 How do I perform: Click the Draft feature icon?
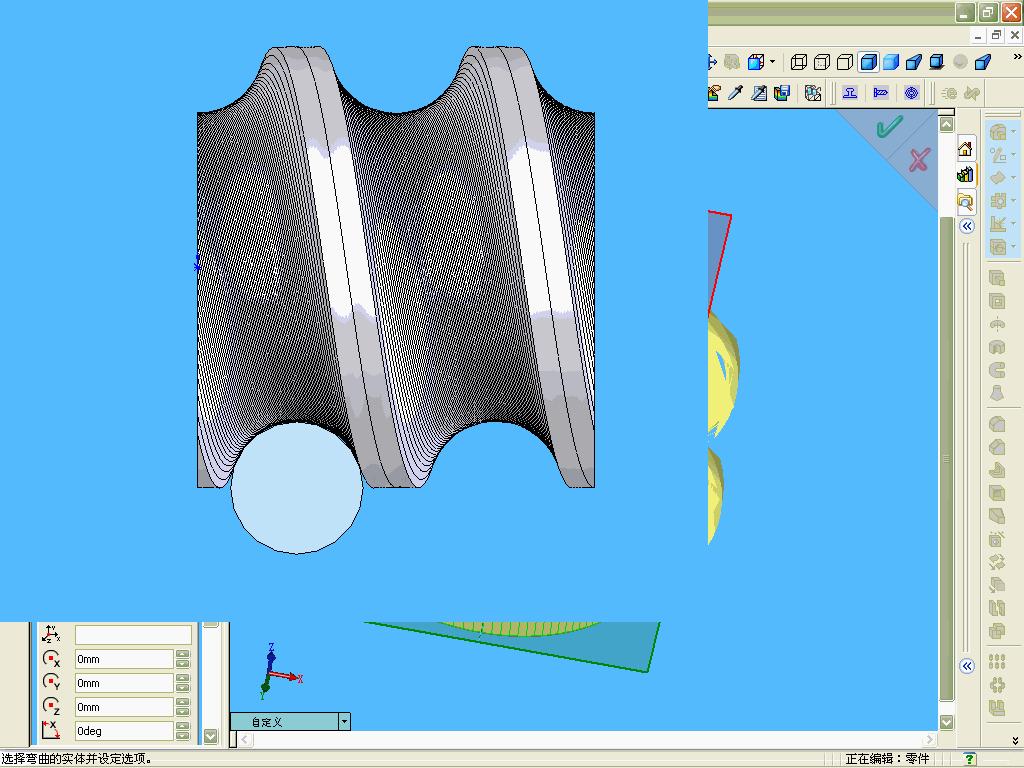click(997, 516)
